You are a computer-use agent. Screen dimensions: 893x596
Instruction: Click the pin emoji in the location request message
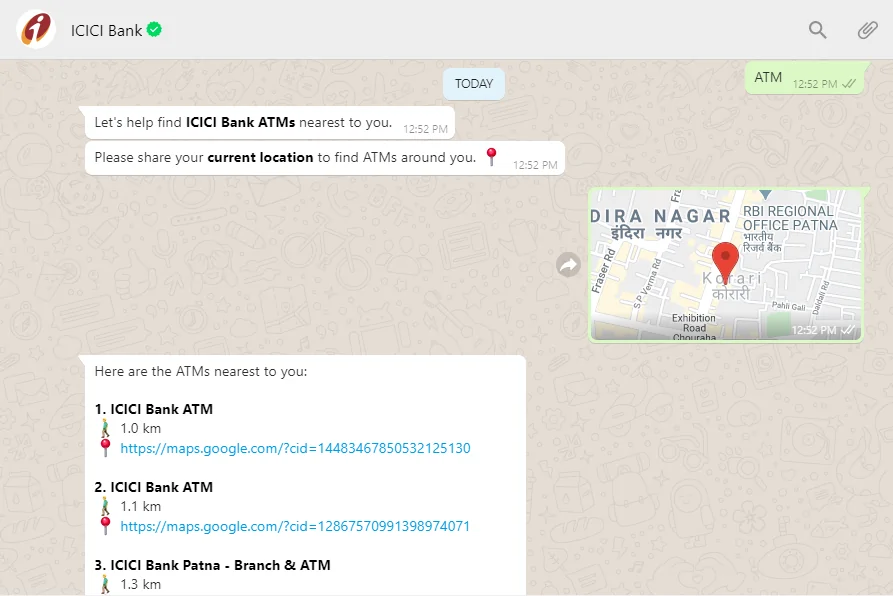[491, 157]
